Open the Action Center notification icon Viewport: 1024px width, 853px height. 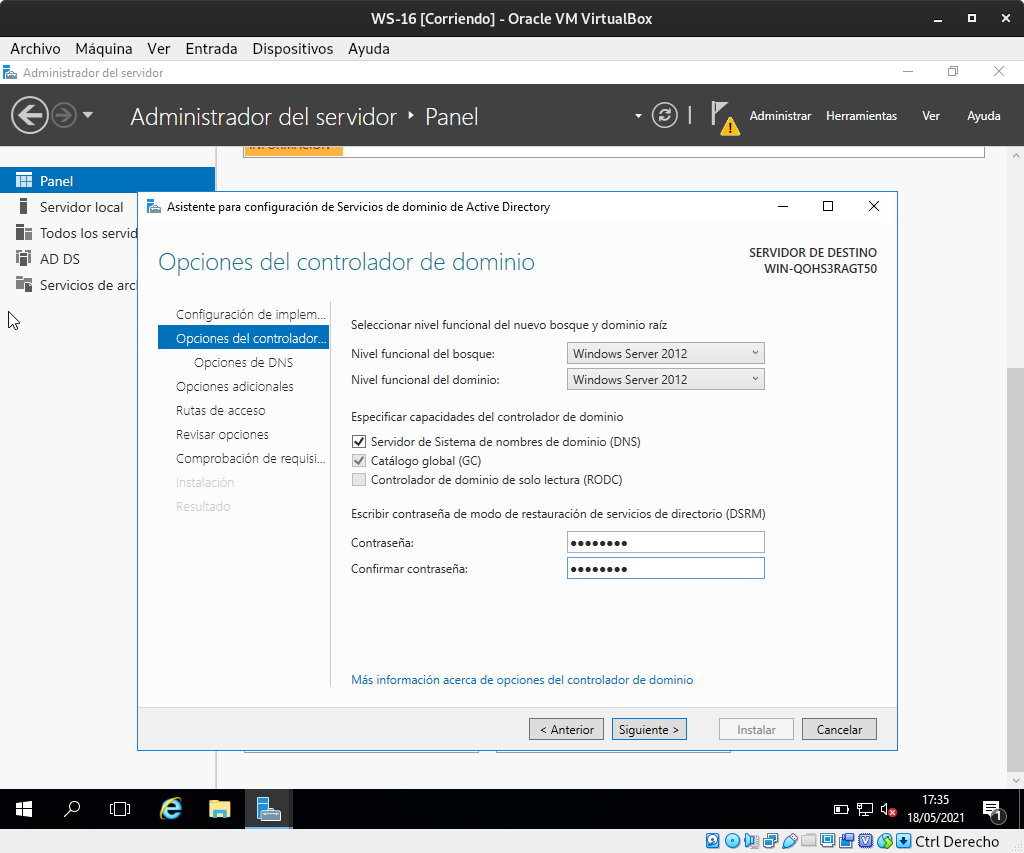coord(991,809)
